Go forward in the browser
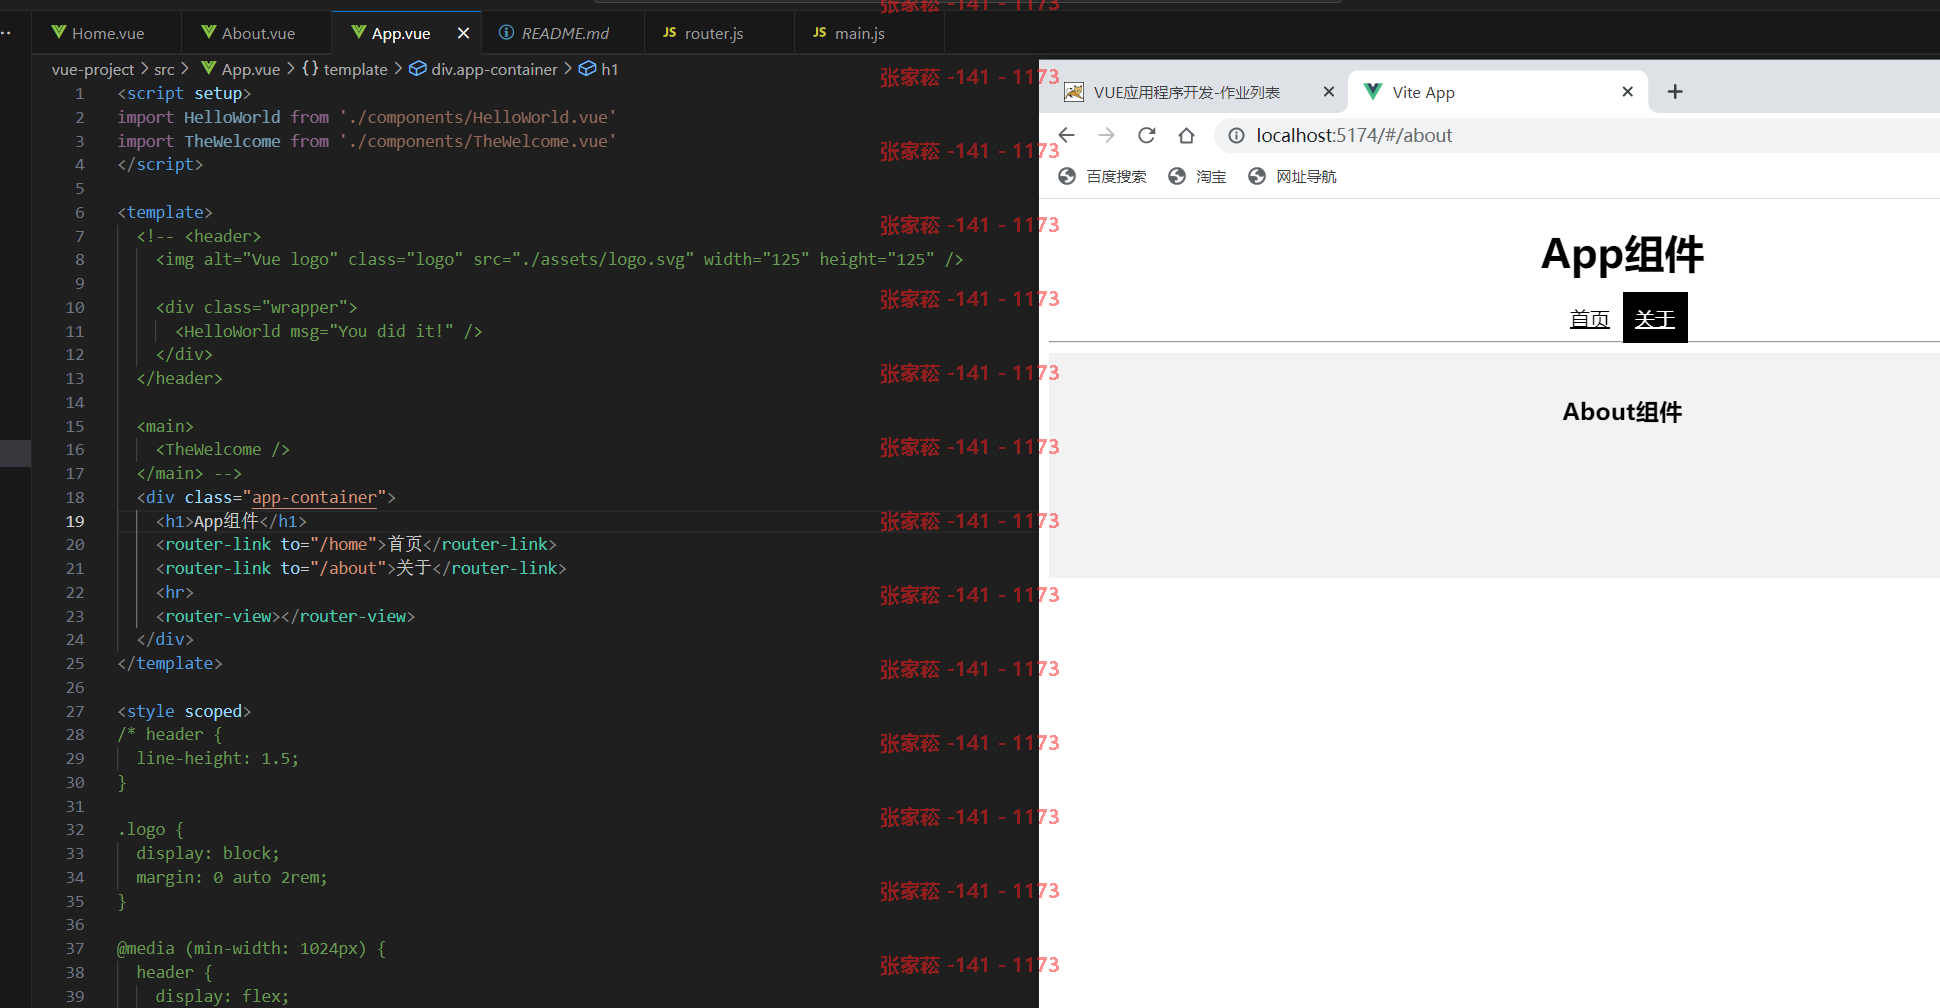Screen dimensions: 1940x1008 (x=1106, y=135)
